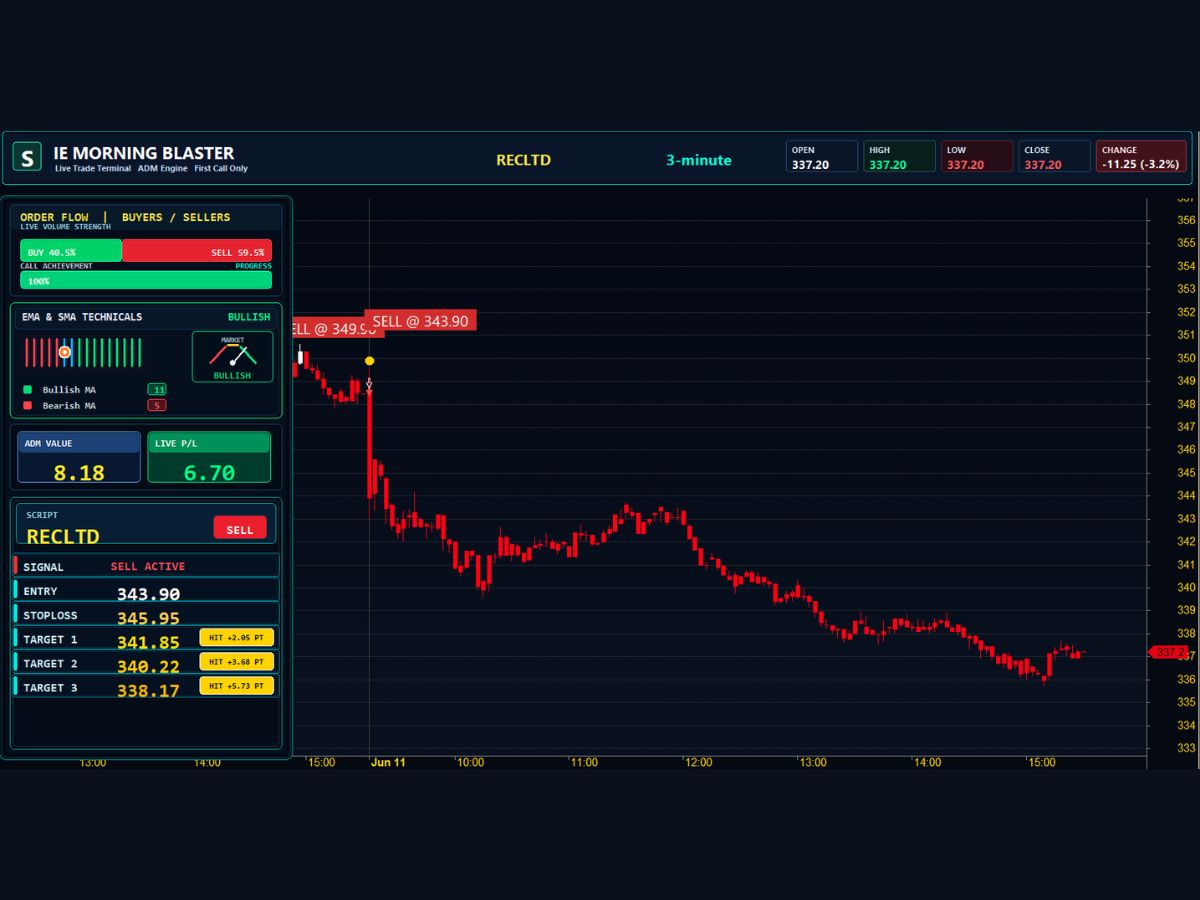Click the 3-minute timeframe label
Image resolution: width=1200 pixels, height=900 pixels.
point(699,160)
